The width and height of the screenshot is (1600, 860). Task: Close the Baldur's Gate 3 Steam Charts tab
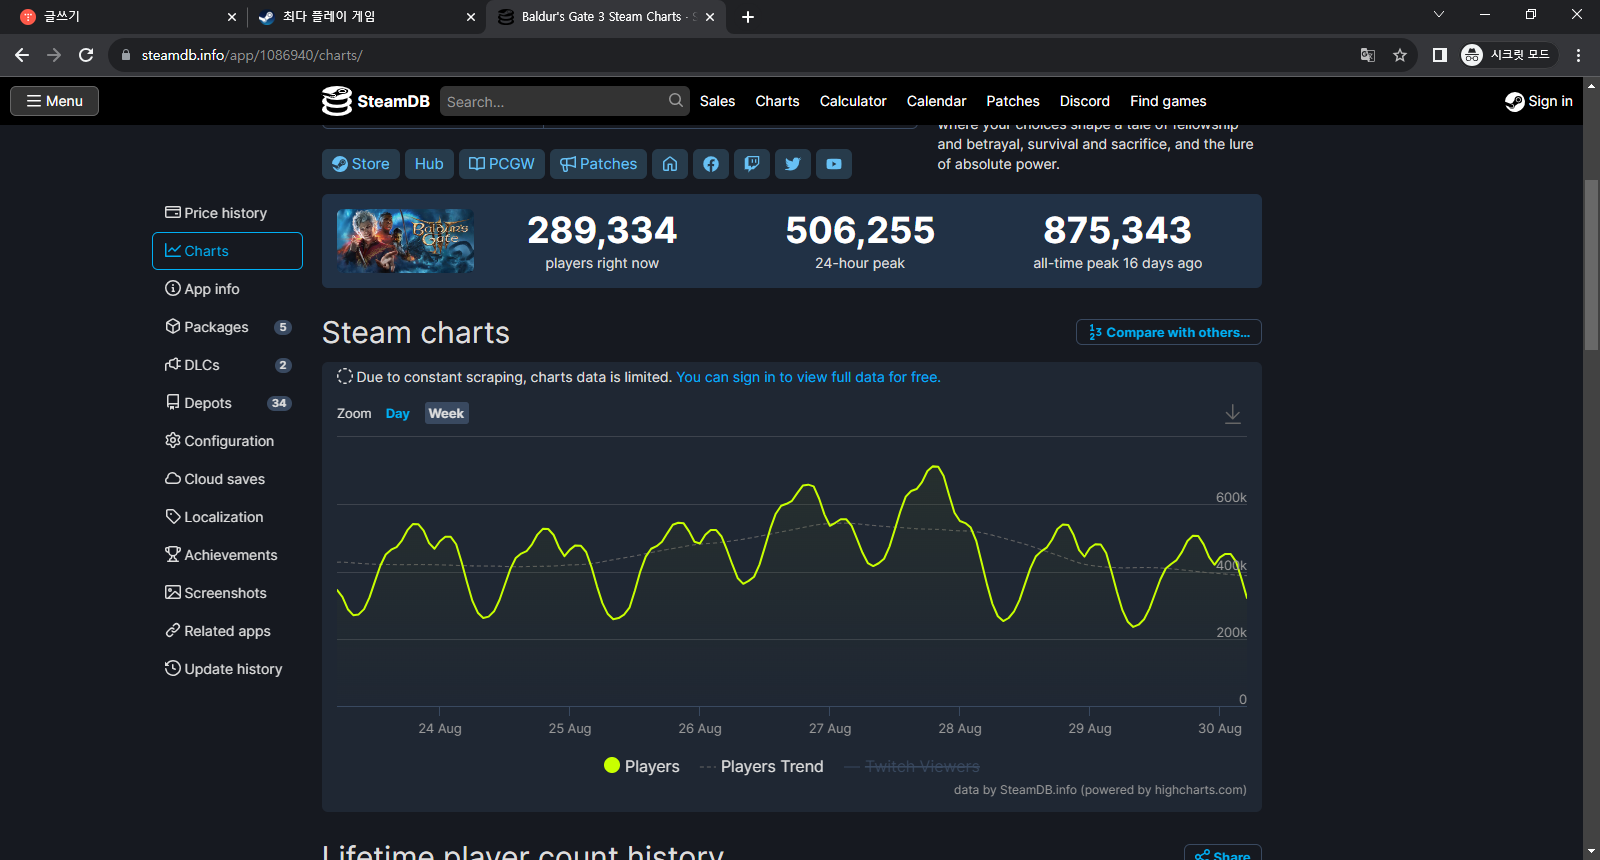(x=710, y=17)
